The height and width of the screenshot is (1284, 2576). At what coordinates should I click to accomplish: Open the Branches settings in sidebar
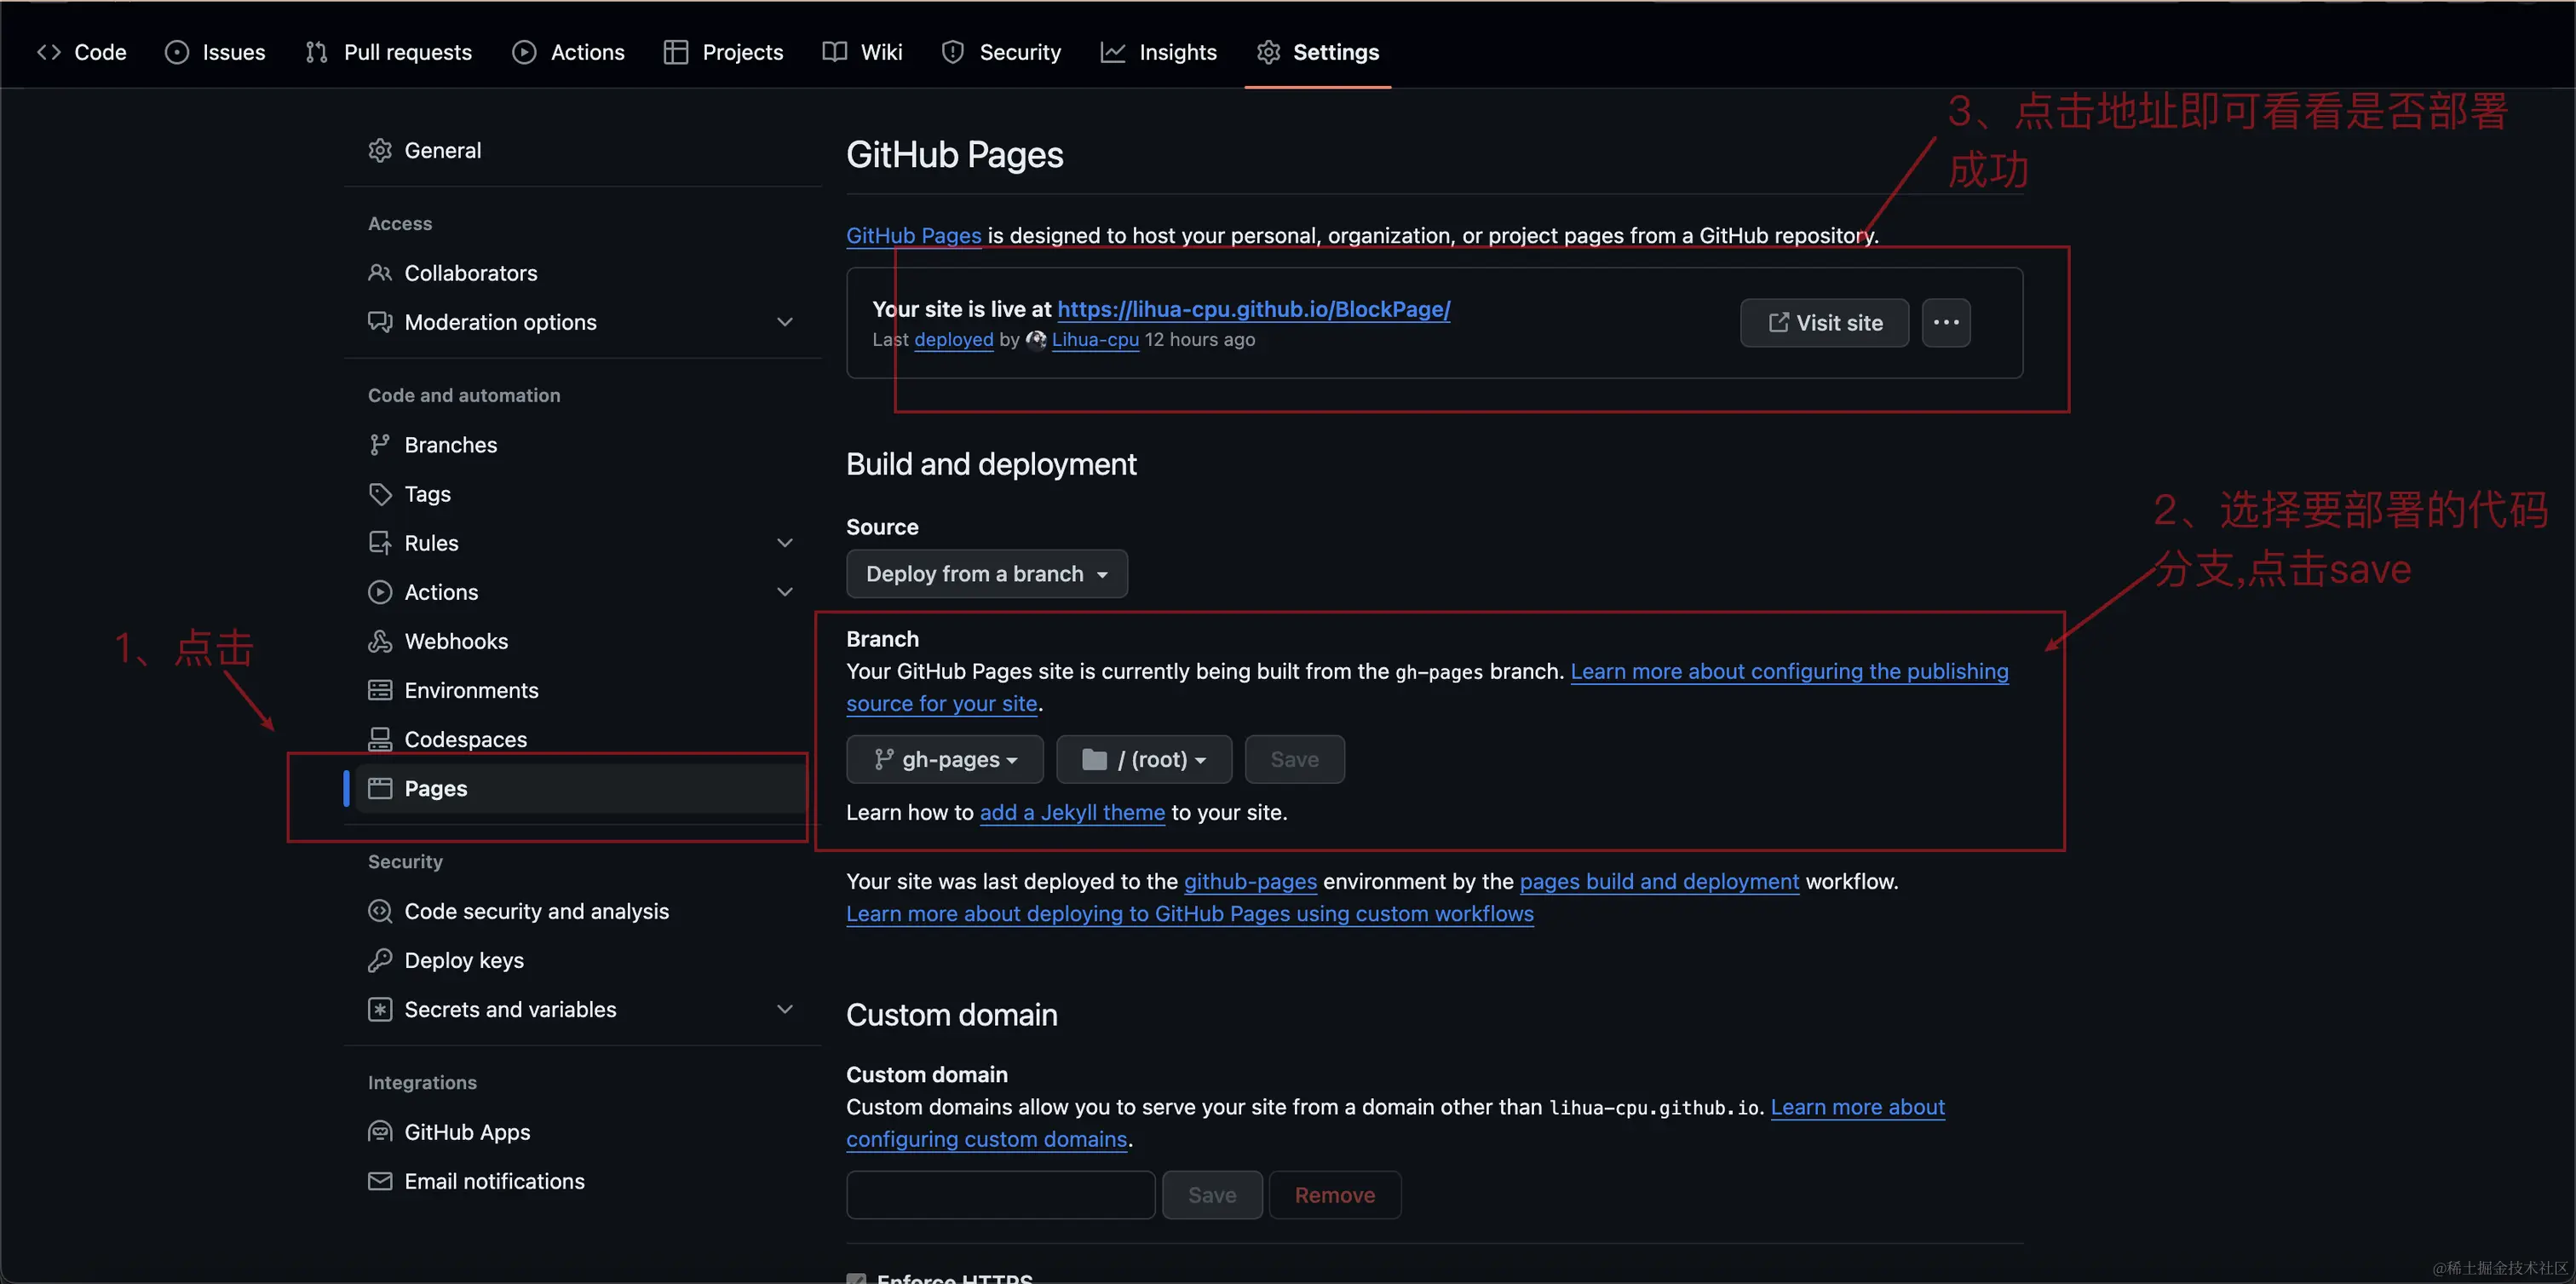tap(449, 444)
